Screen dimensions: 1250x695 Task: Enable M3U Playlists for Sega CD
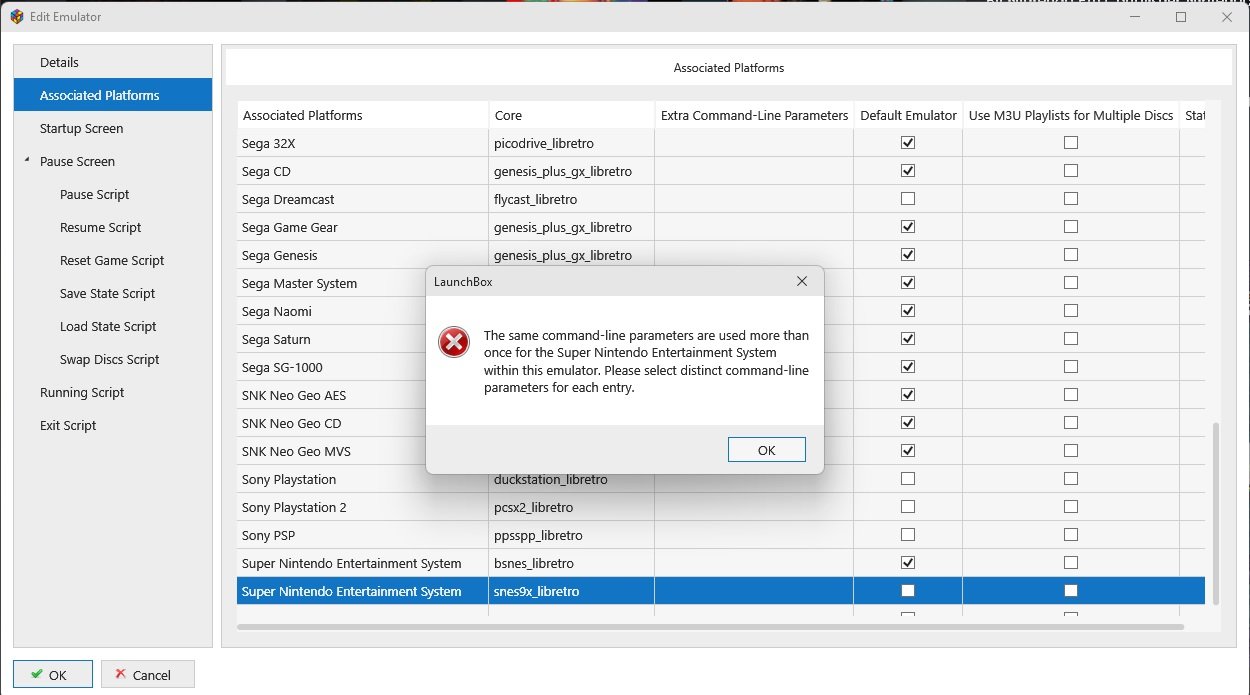coord(1071,171)
